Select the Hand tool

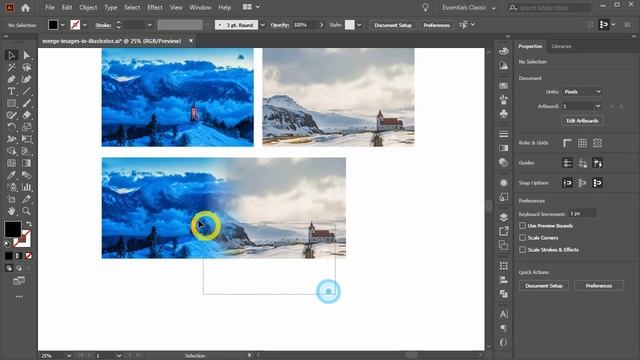pyautogui.click(x=11, y=211)
